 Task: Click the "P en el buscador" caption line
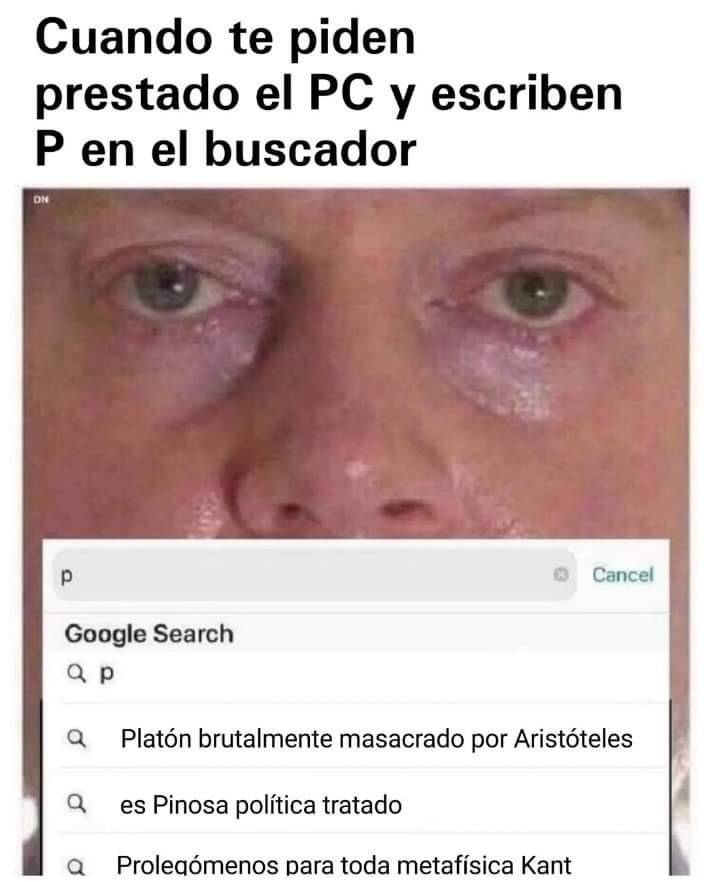pyautogui.click(x=226, y=150)
